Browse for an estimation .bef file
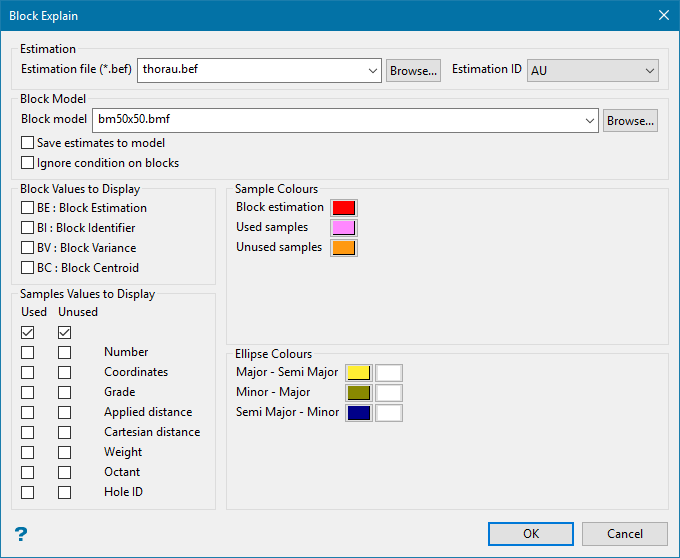 tap(413, 70)
